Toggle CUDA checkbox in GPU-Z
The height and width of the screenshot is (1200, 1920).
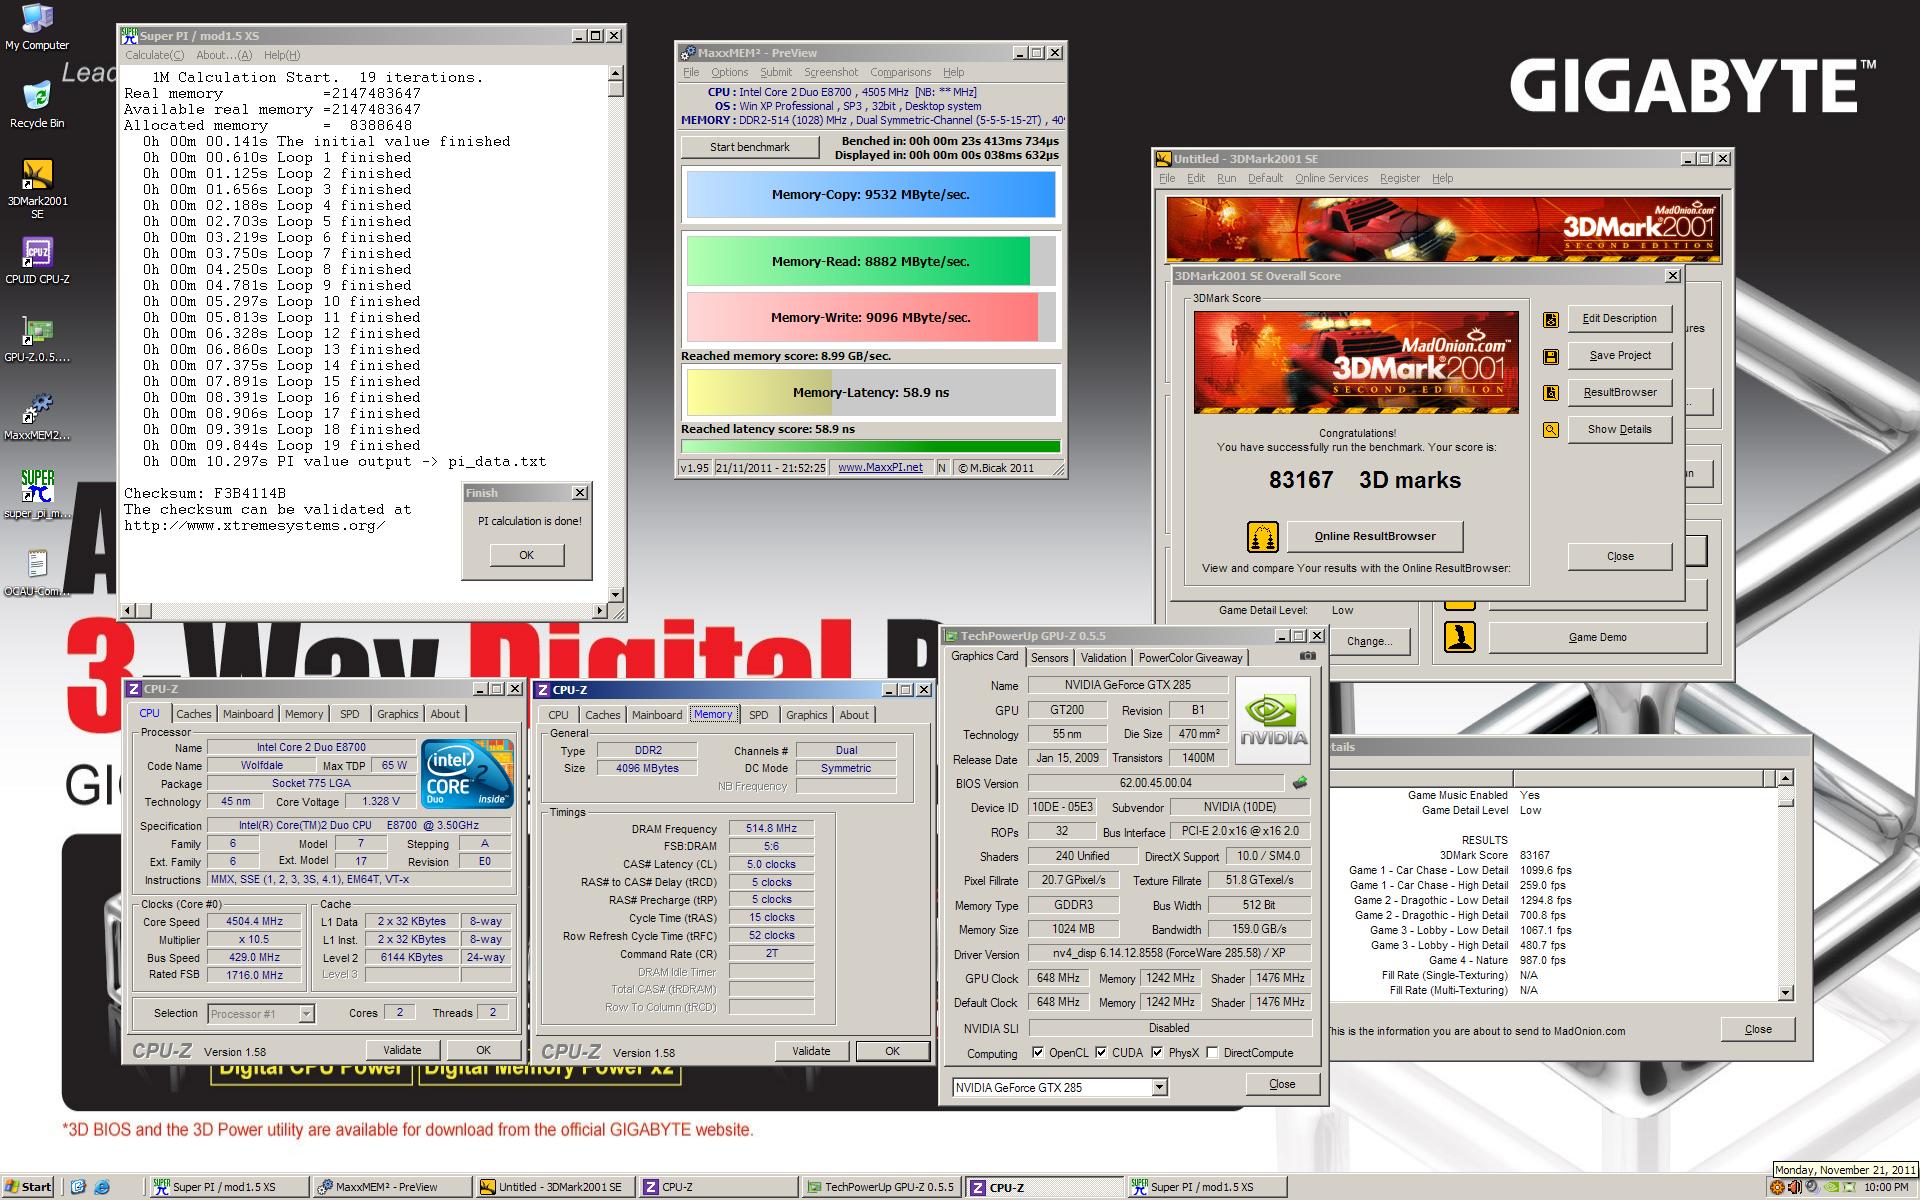coord(1101,1053)
